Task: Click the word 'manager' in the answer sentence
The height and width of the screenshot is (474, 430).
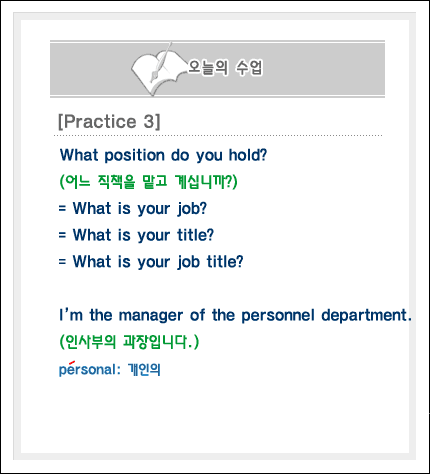Action: pos(151,316)
